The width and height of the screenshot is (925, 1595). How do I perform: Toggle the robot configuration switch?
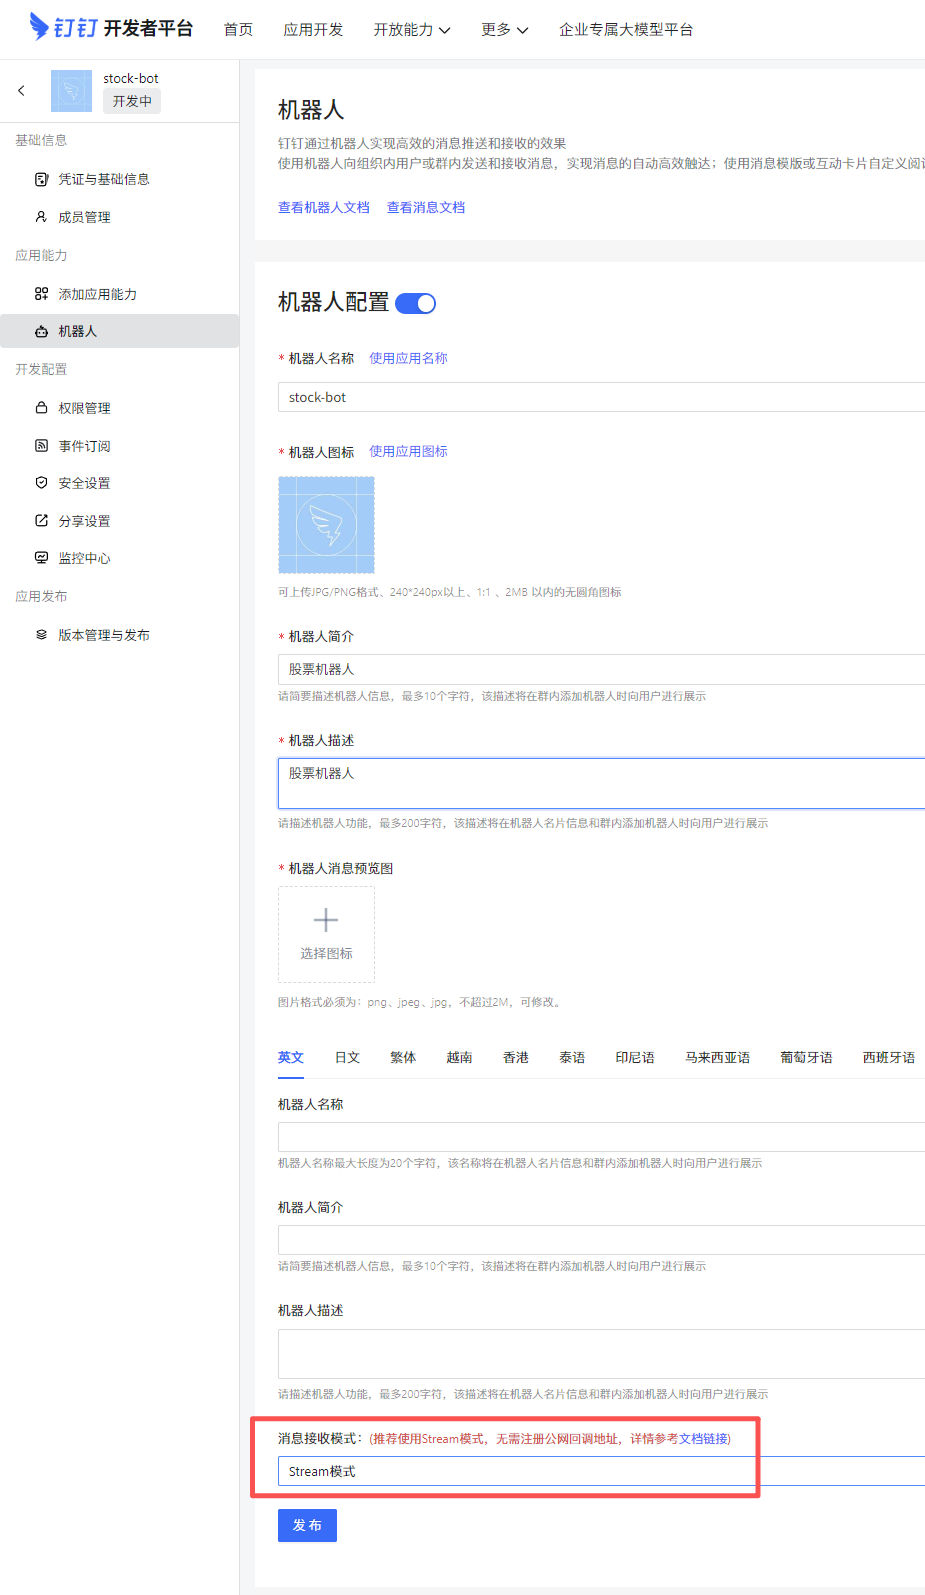pyautogui.click(x=416, y=303)
